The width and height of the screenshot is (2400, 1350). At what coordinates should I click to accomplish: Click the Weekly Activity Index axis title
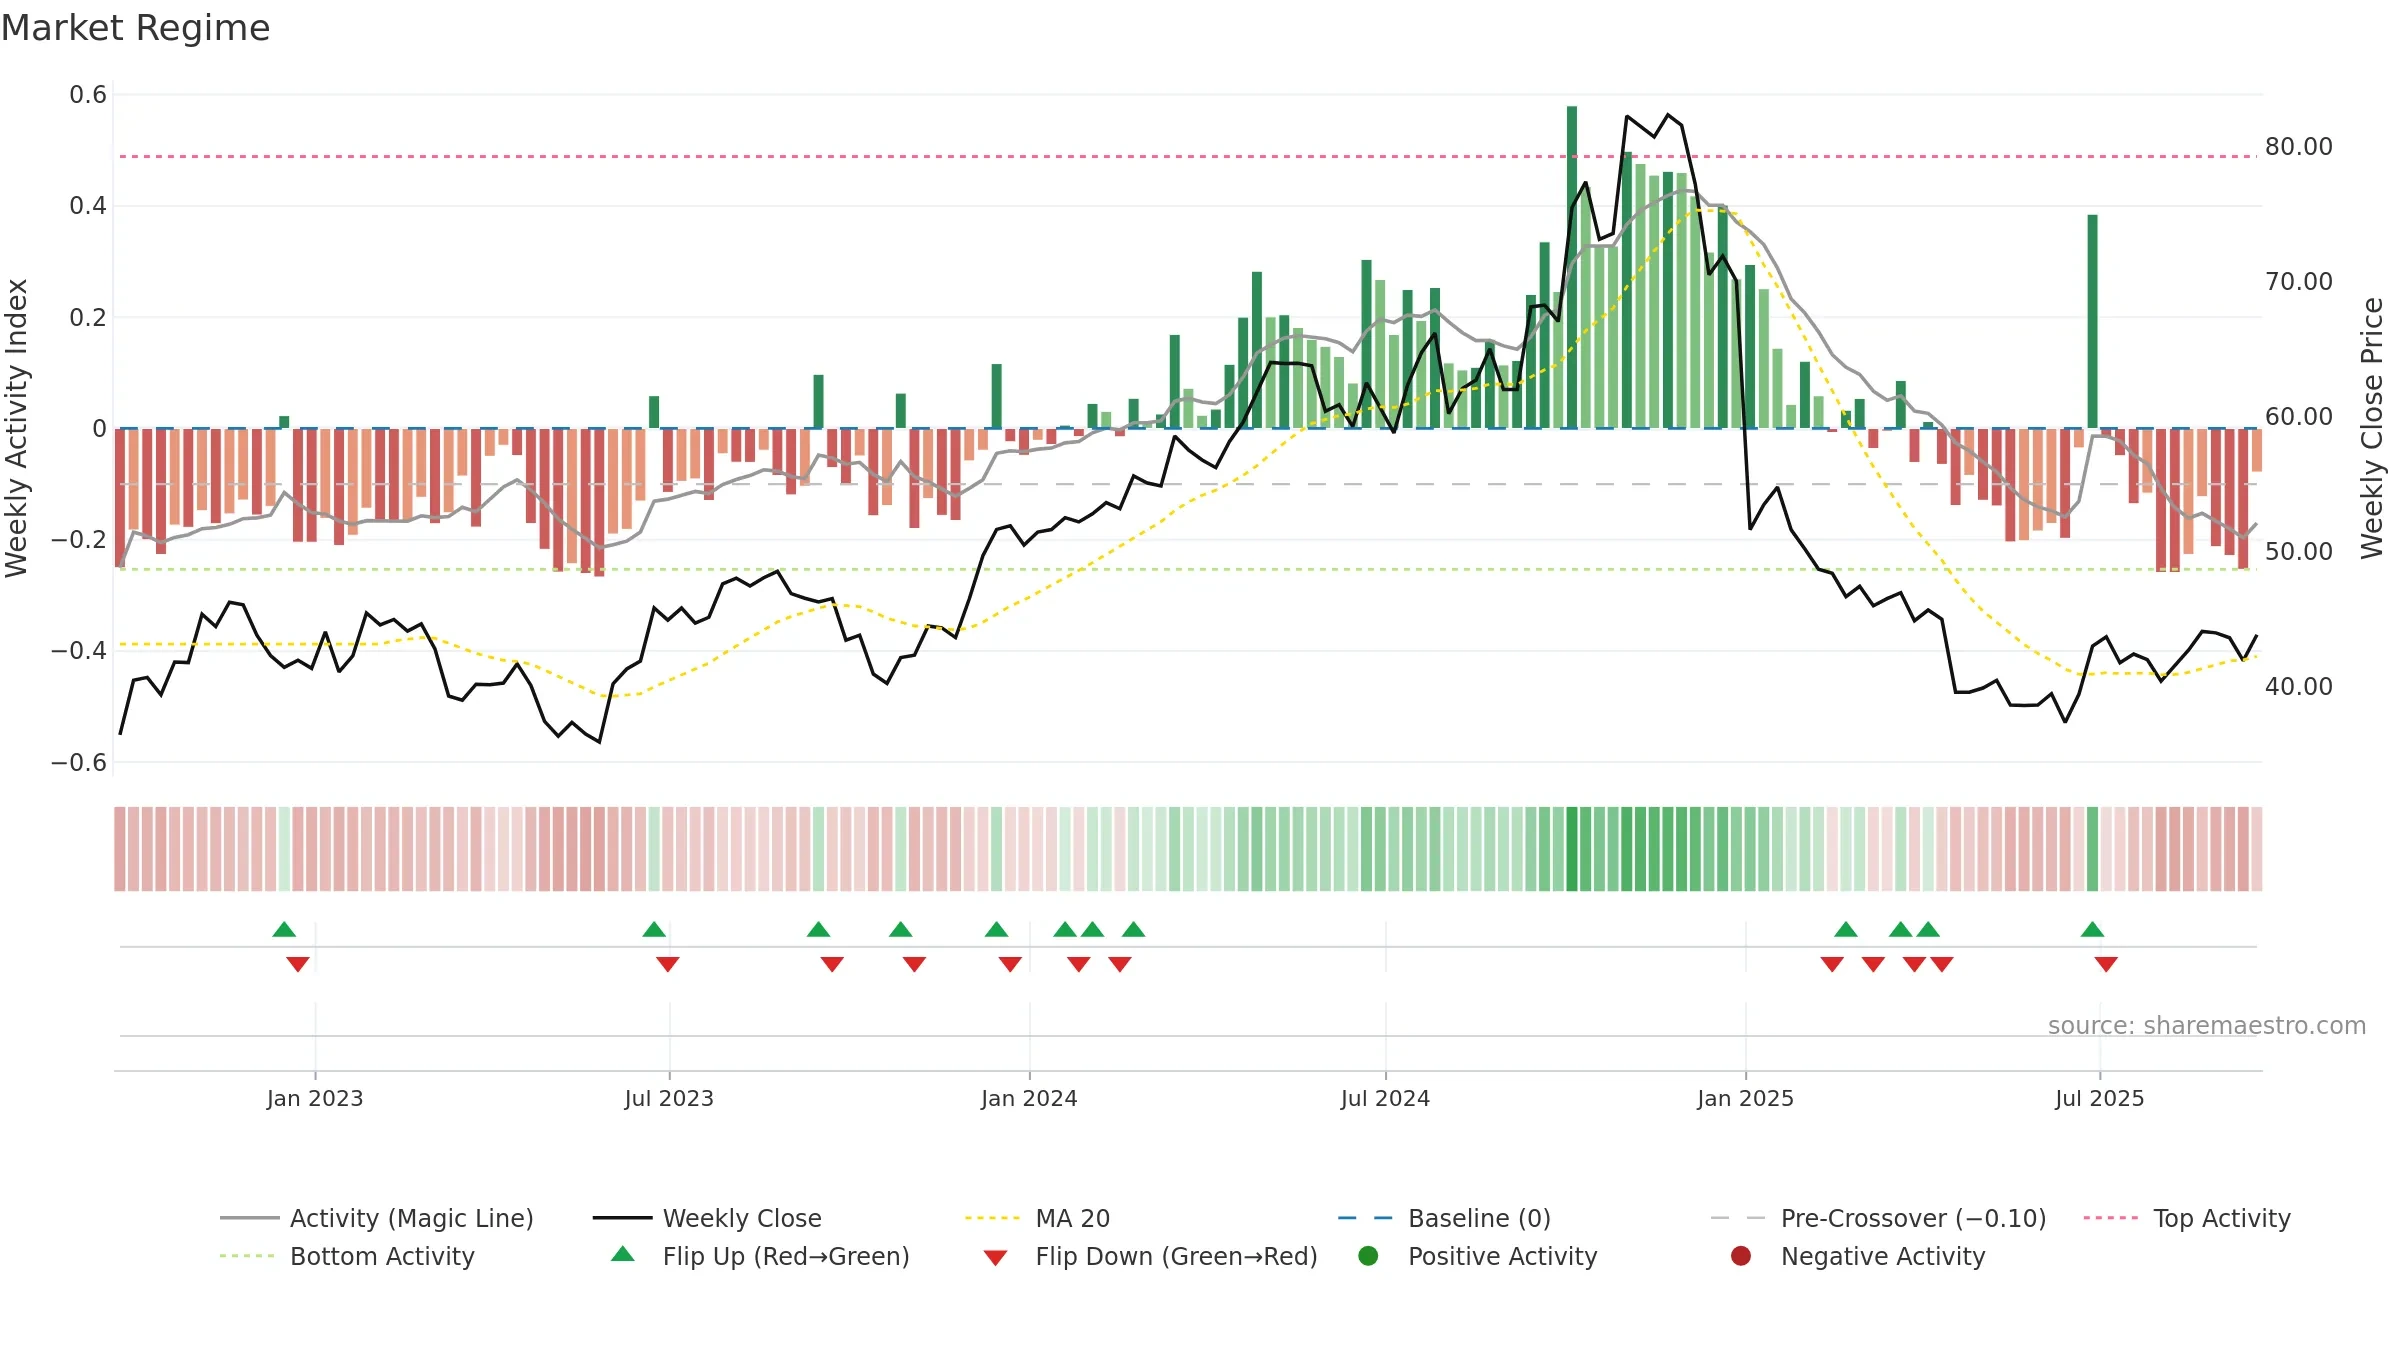pyautogui.click(x=16, y=428)
